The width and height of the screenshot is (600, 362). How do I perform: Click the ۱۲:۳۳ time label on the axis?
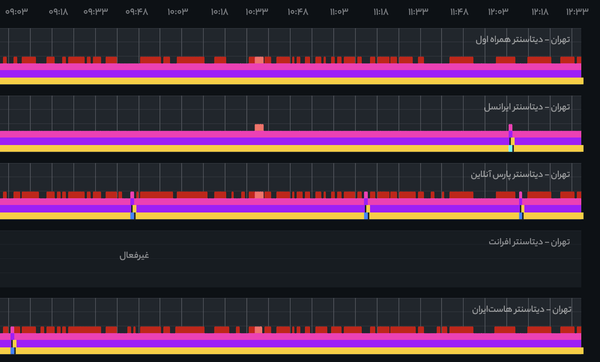(577, 12)
